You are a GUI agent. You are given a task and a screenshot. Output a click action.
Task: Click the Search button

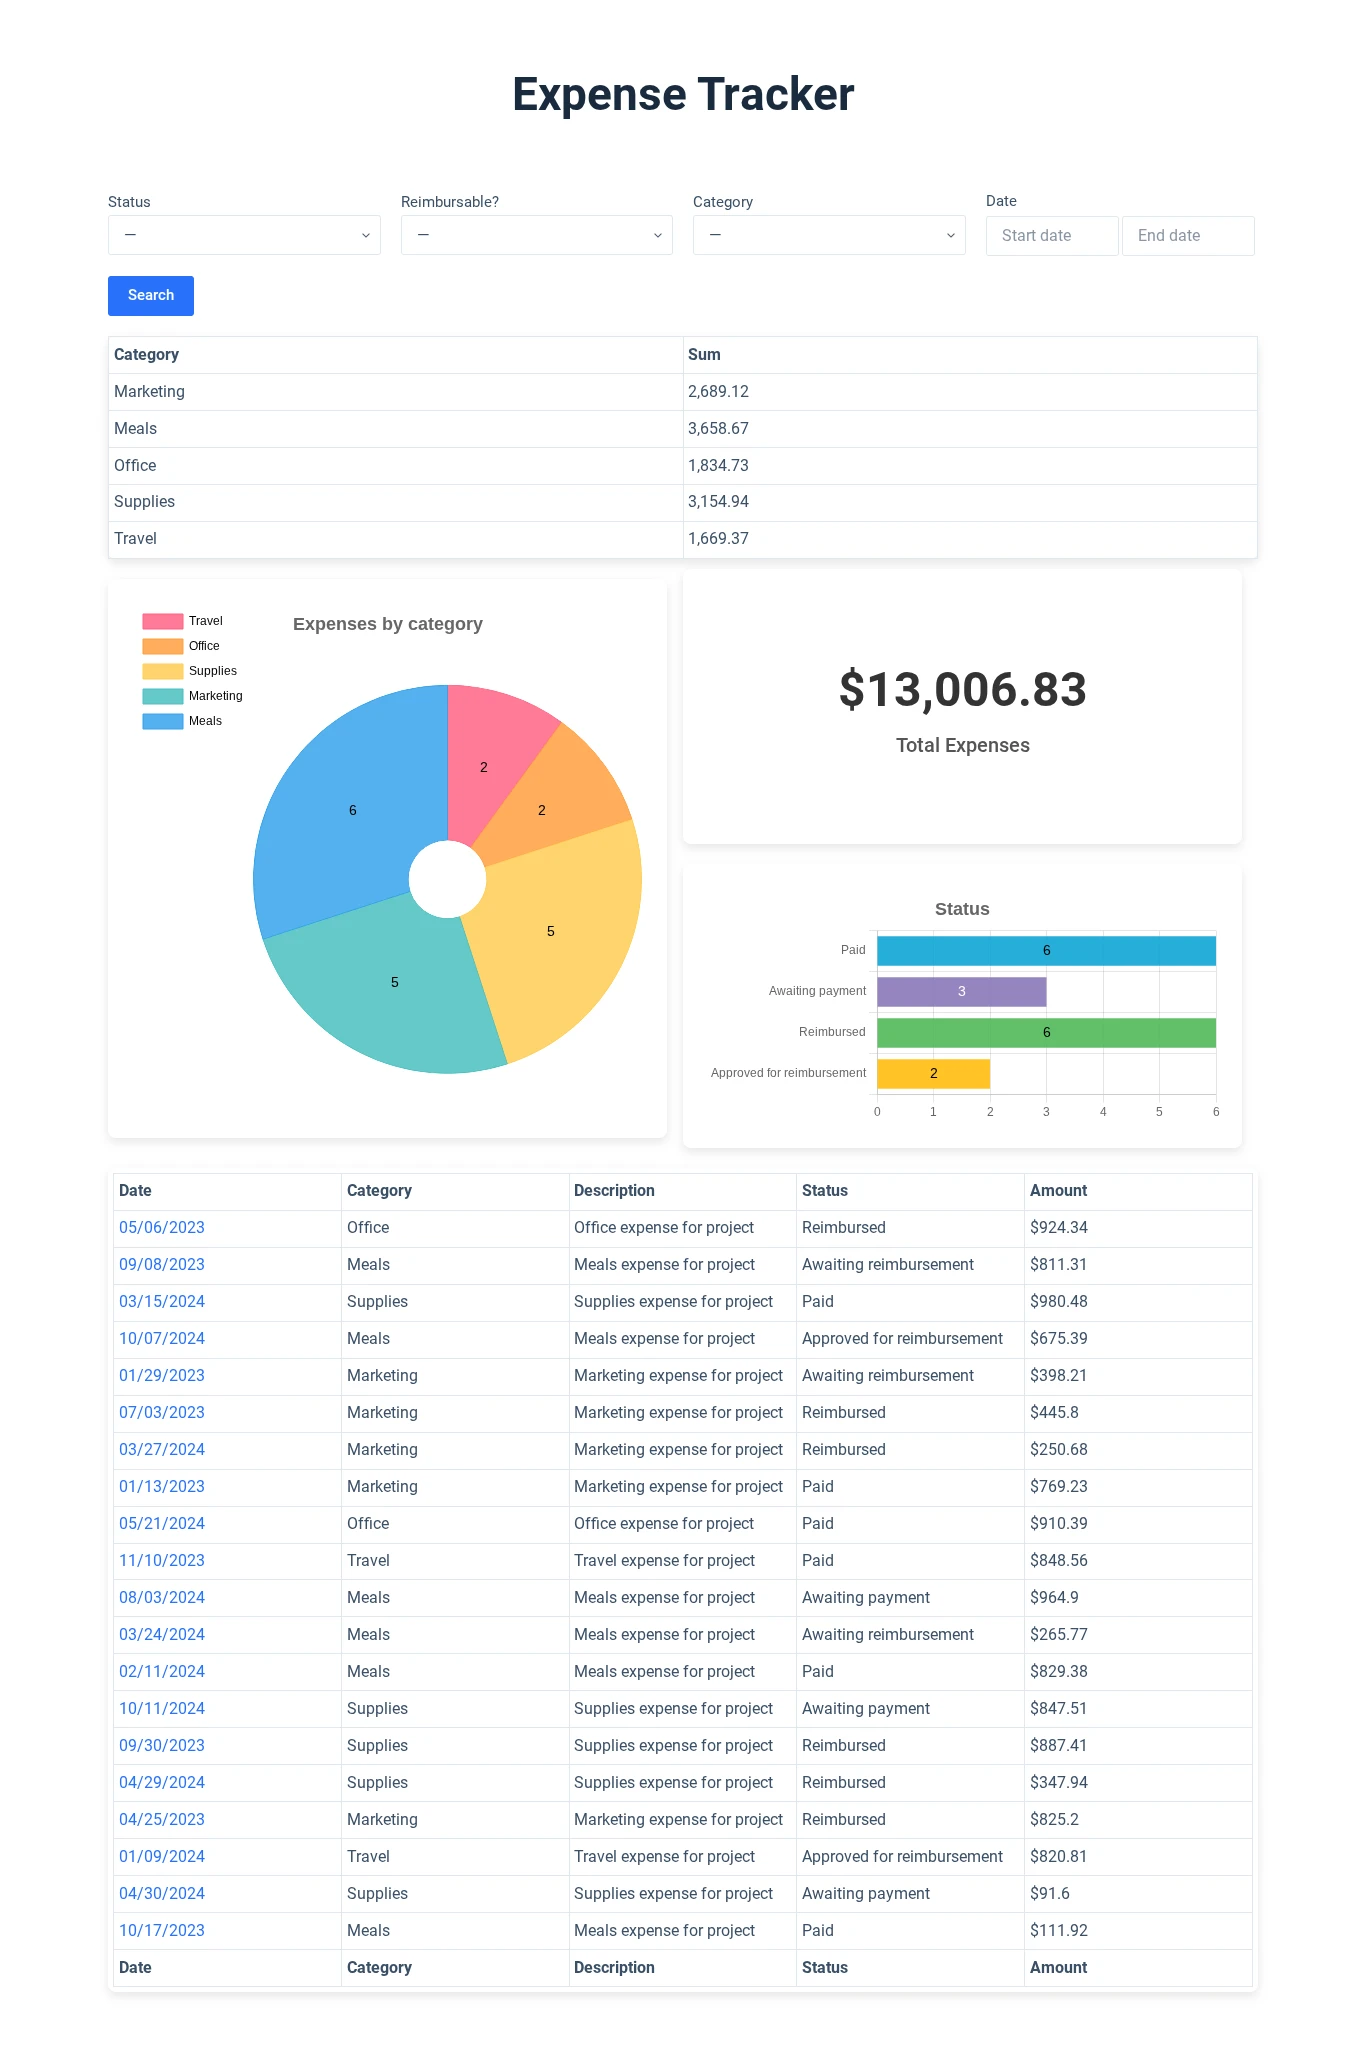[x=151, y=296]
